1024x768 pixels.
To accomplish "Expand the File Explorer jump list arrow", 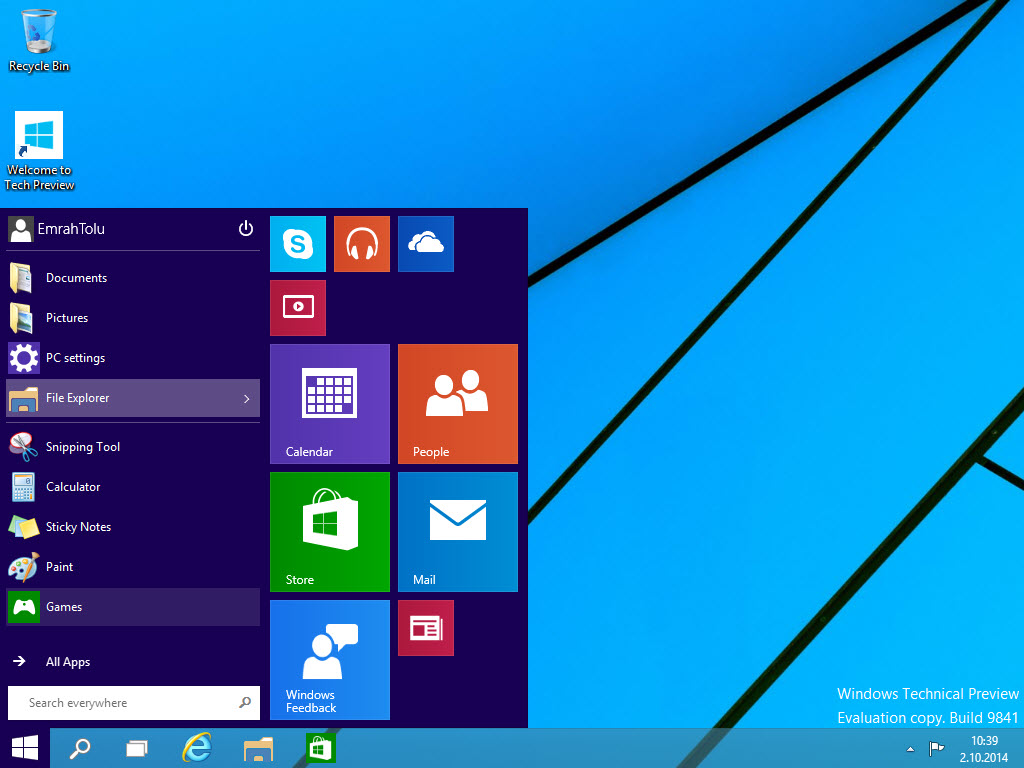I will [246, 398].
